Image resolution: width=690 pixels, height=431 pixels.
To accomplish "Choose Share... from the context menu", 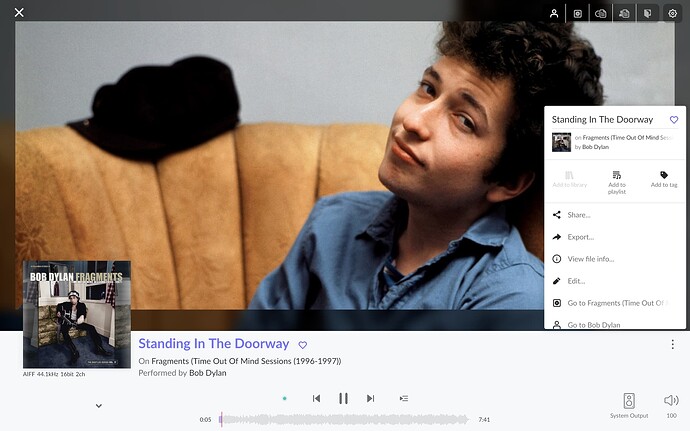I will point(615,215).
